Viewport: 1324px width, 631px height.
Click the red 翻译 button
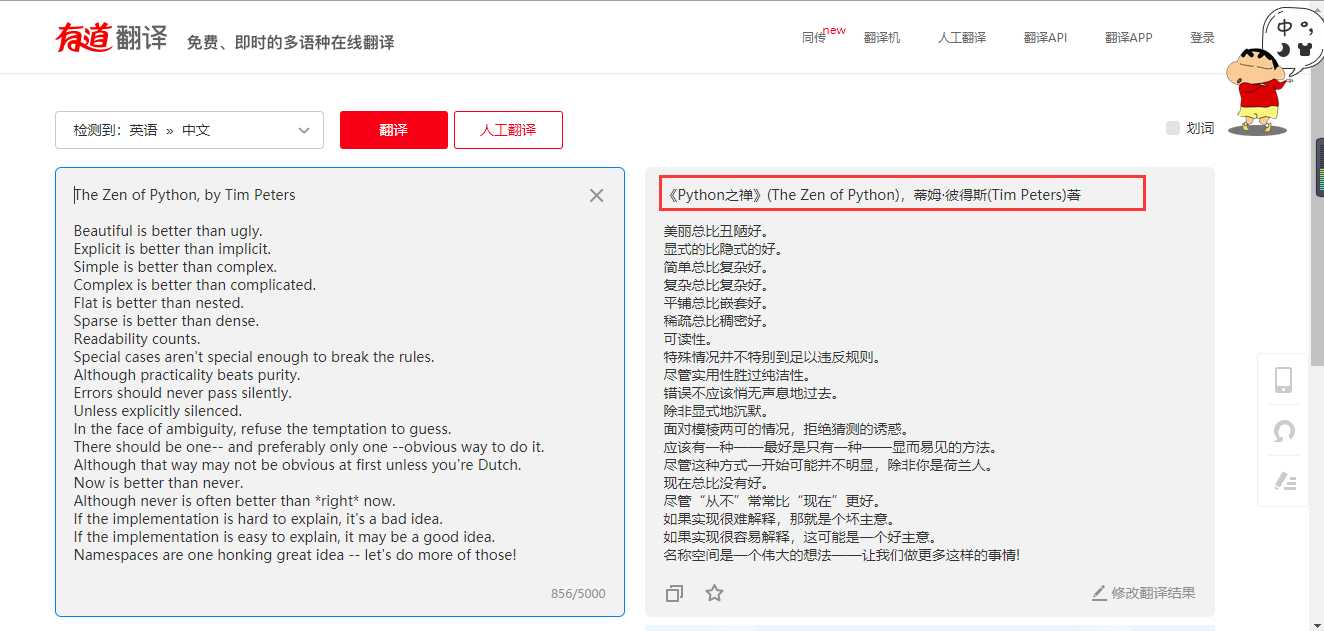[394, 130]
